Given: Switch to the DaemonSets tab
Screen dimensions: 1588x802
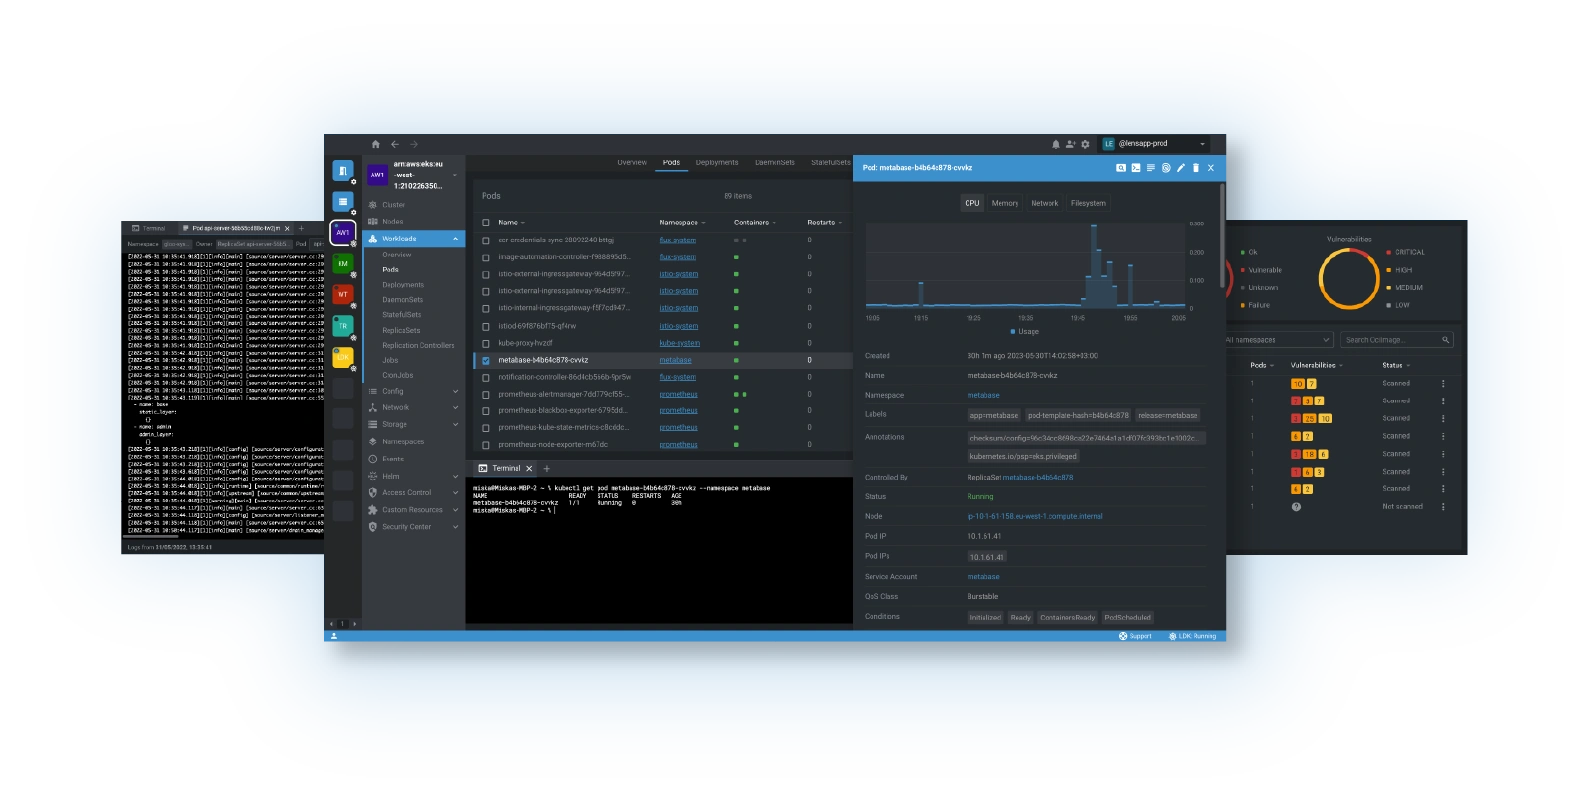Looking at the screenshot, I should 775,162.
